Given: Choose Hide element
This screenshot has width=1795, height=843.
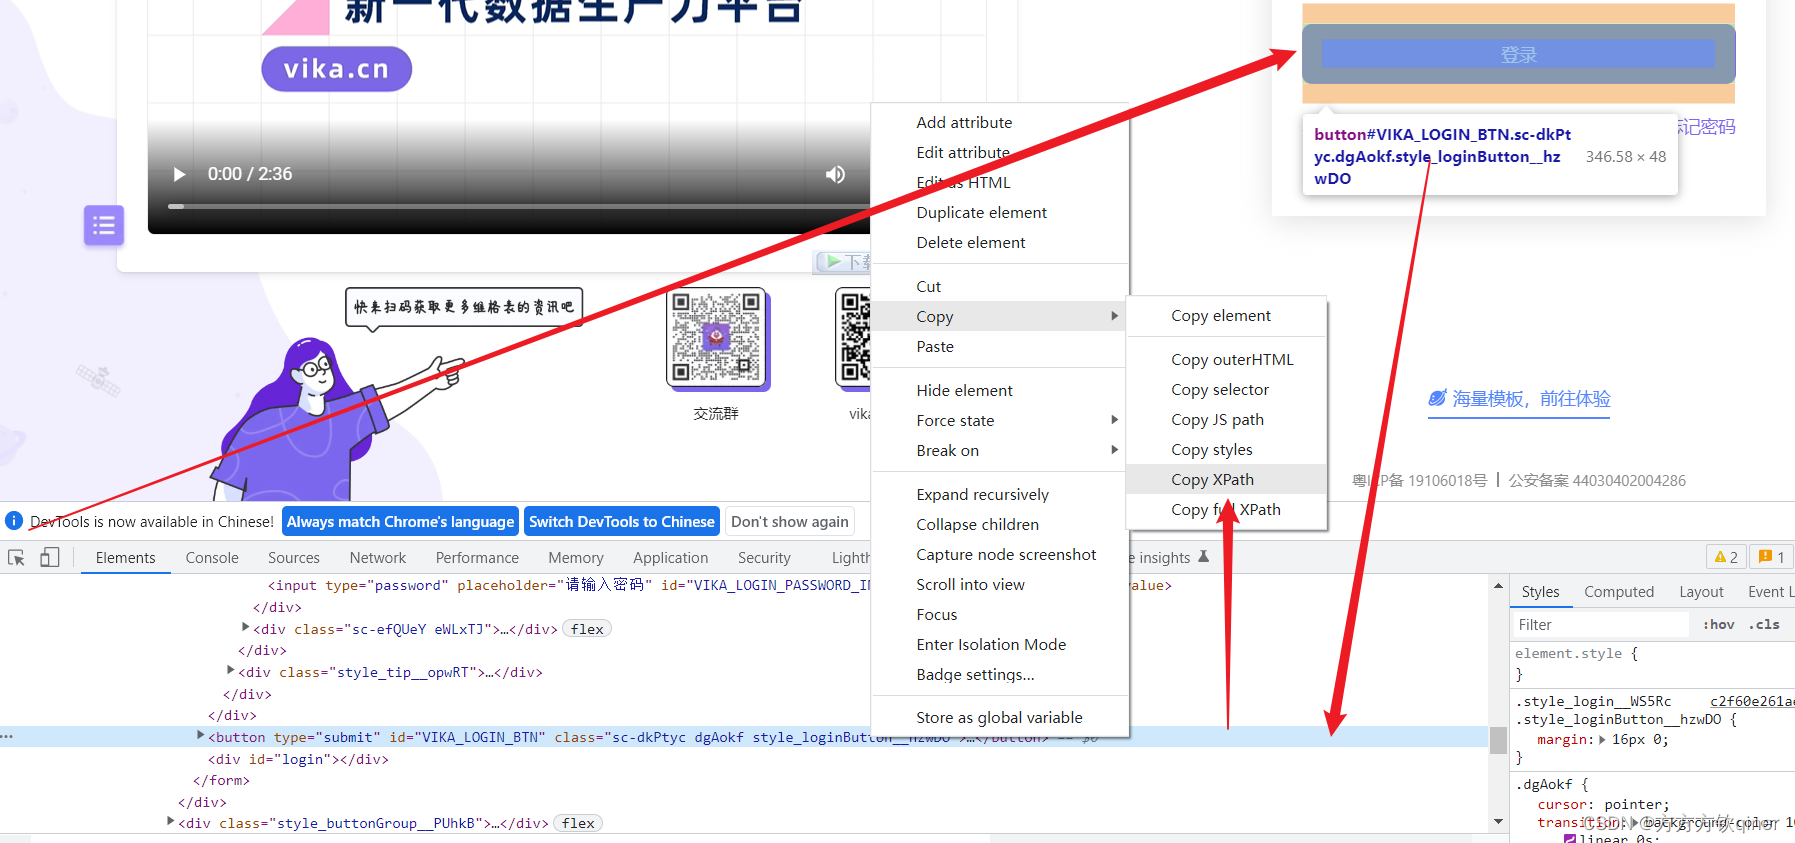Looking at the screenshot, I should 1000,390.
